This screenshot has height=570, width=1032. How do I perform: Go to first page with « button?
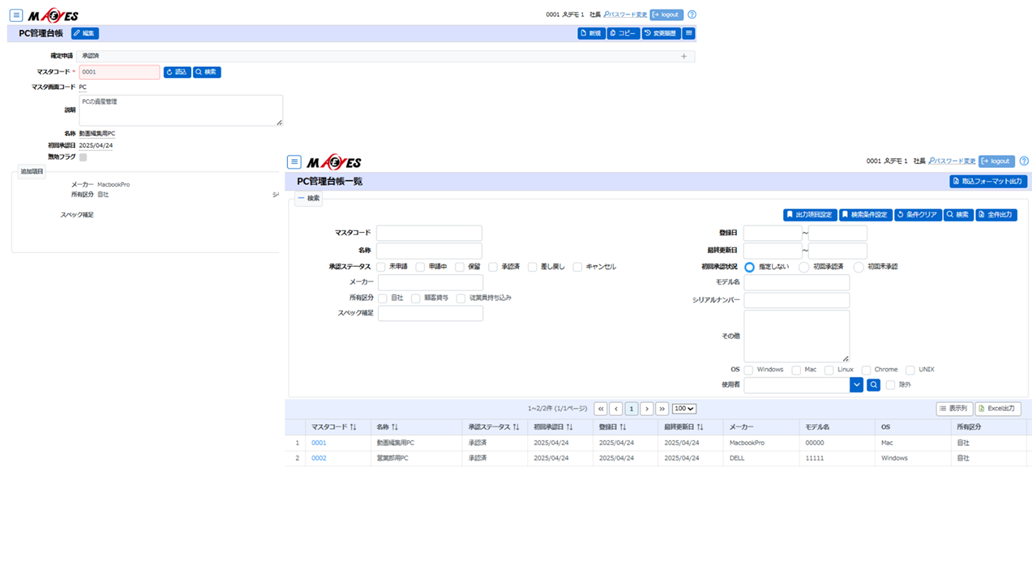tap(601, 409)
